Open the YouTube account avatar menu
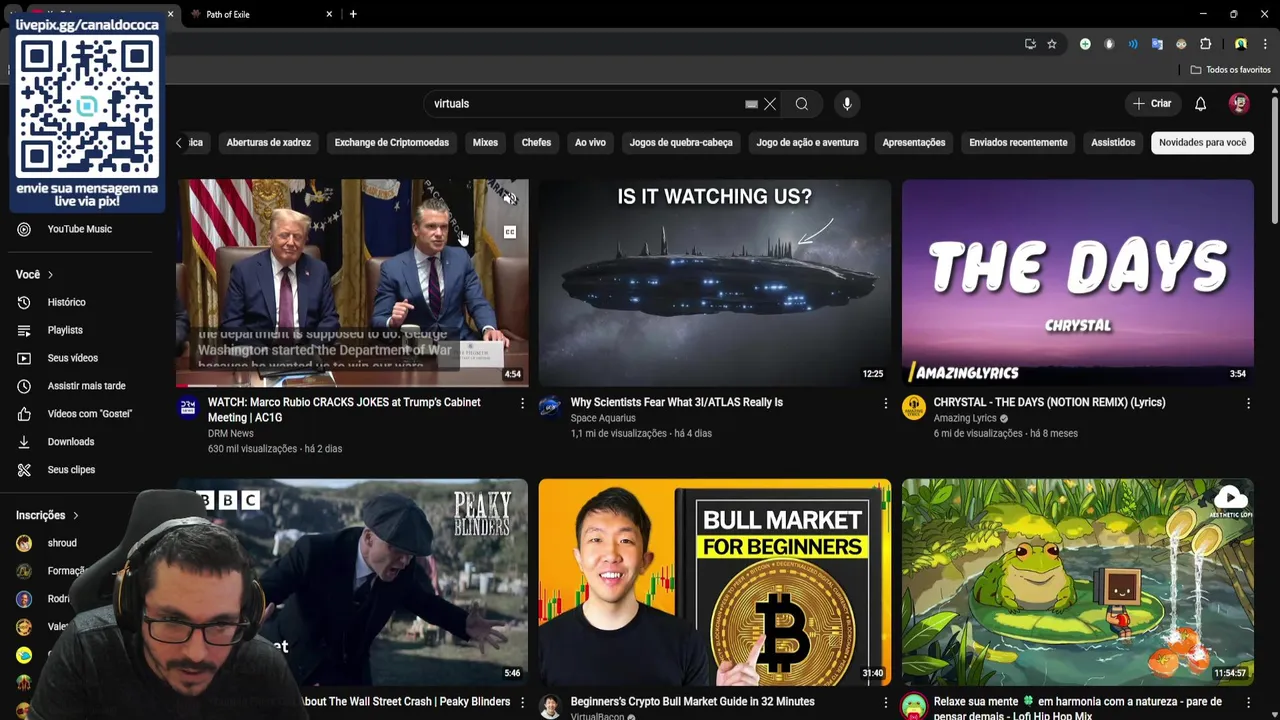Viewport: 1280px width, 720px height. (1239, 104)
